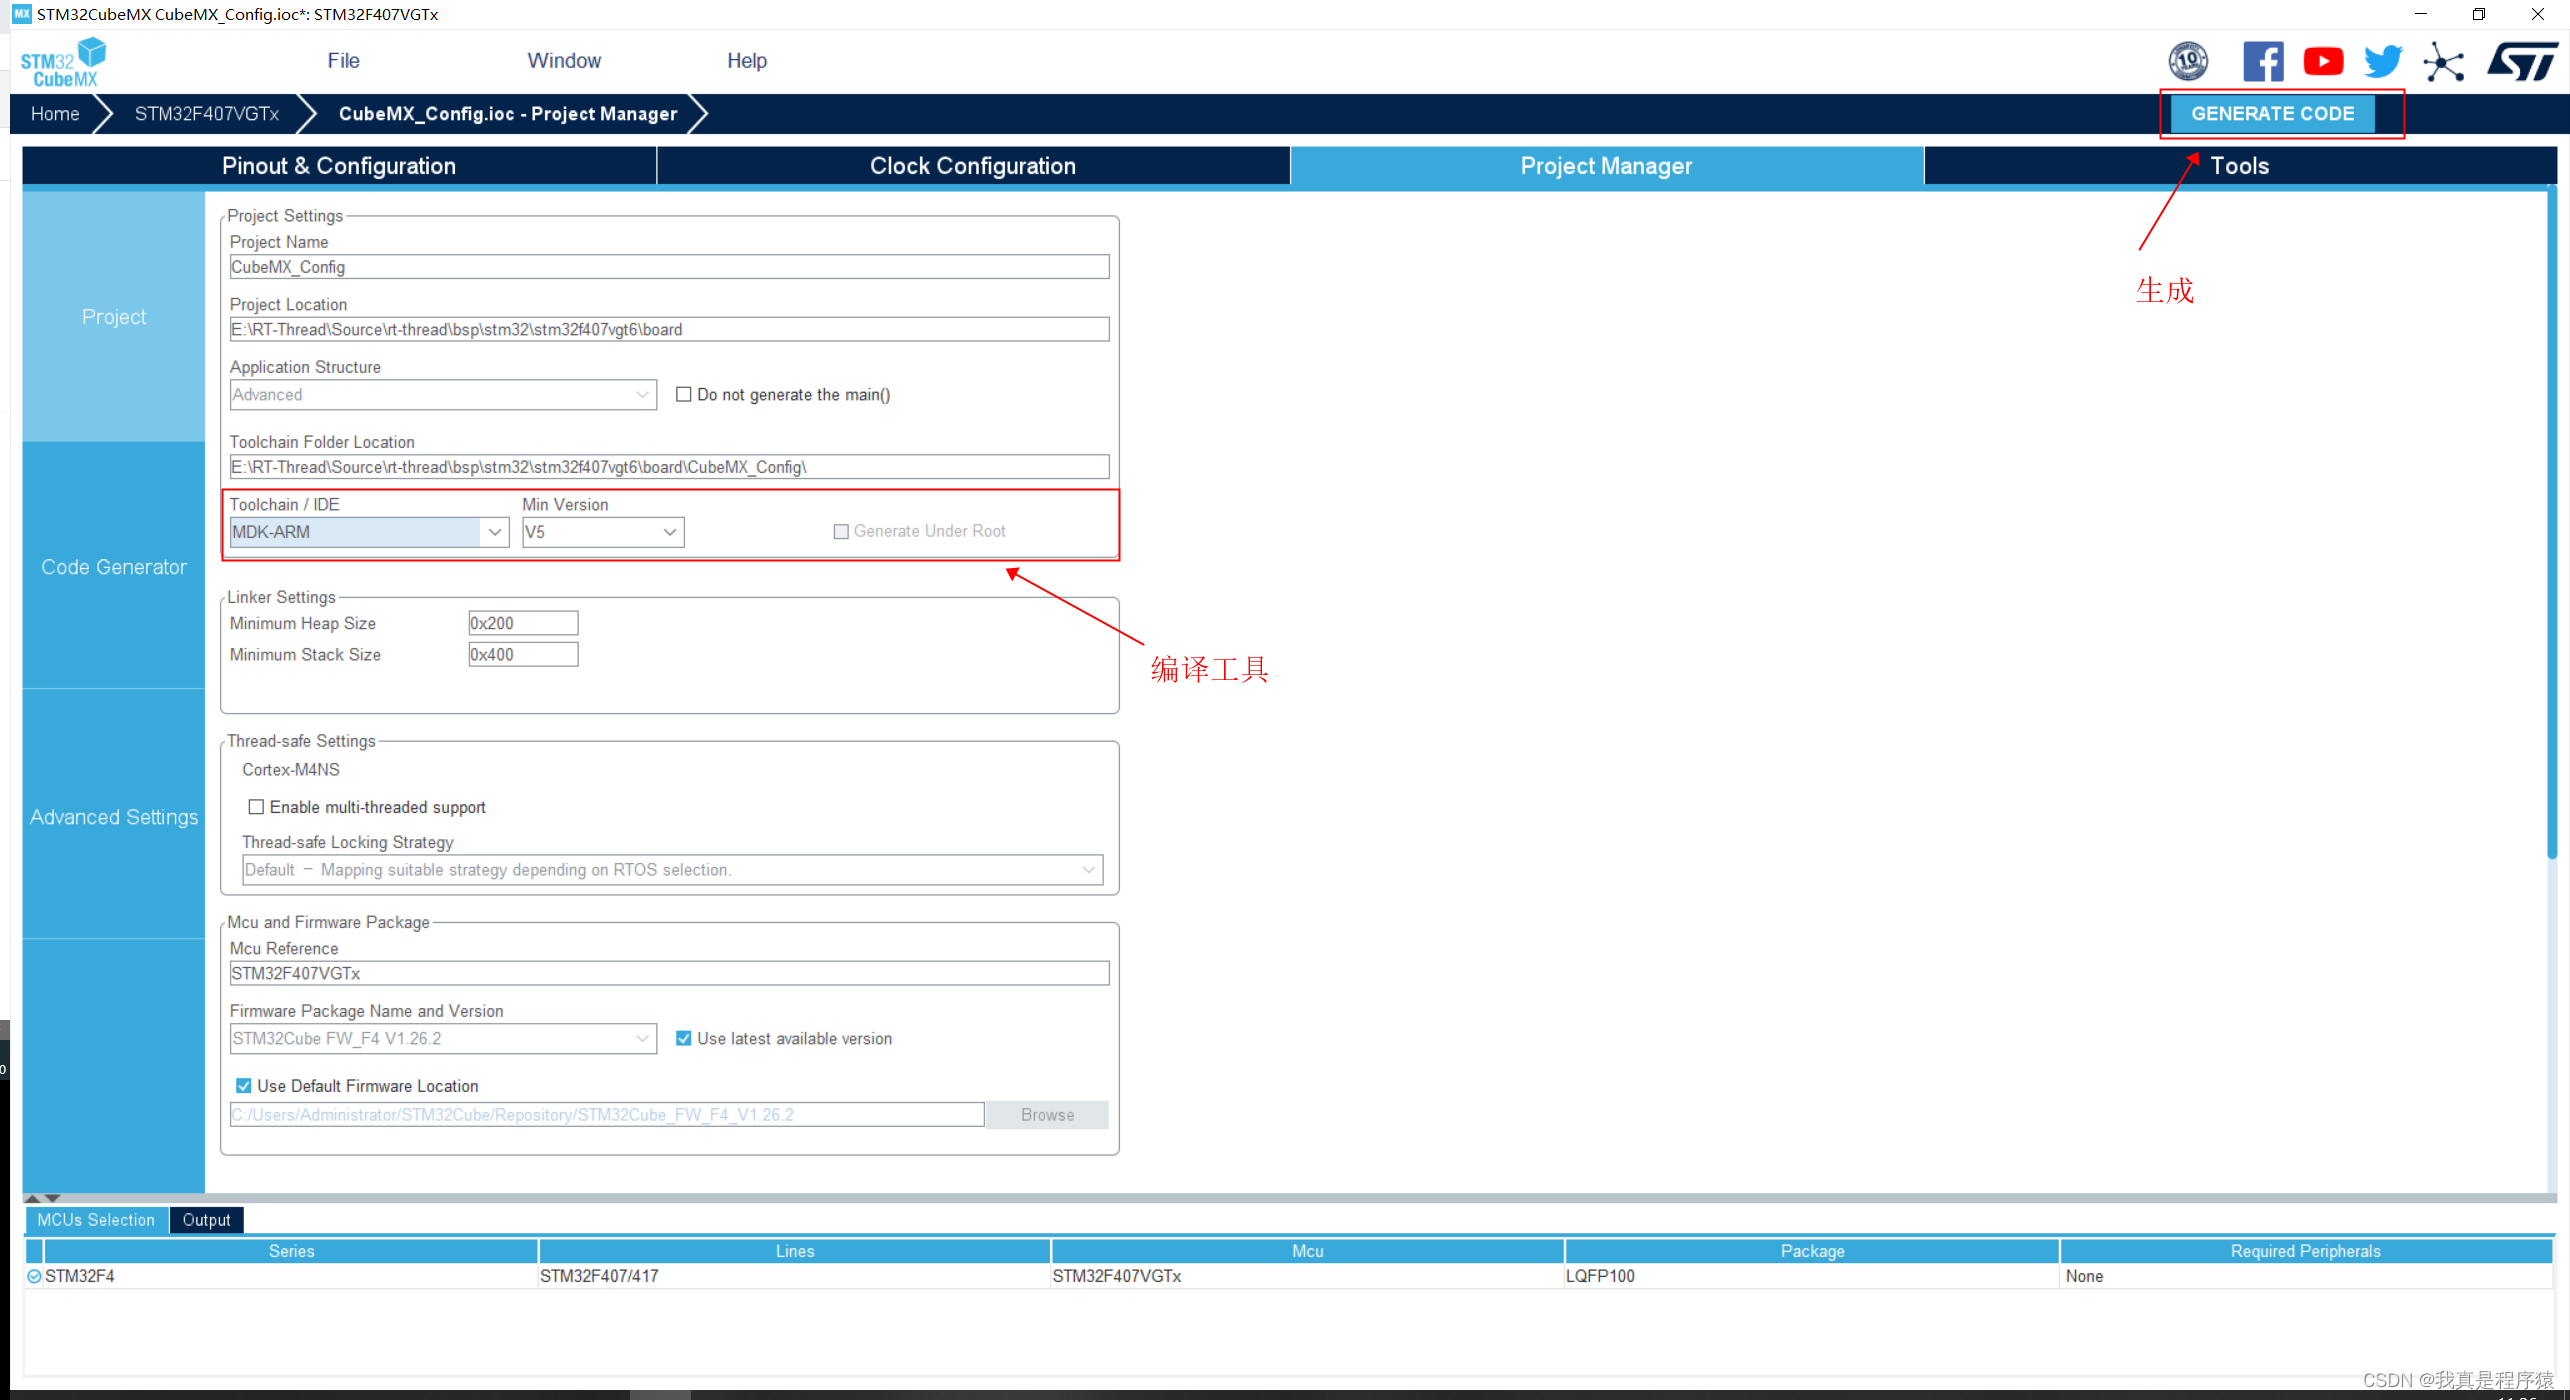Click the up arrow on panel splitter

coord(32,1198)
